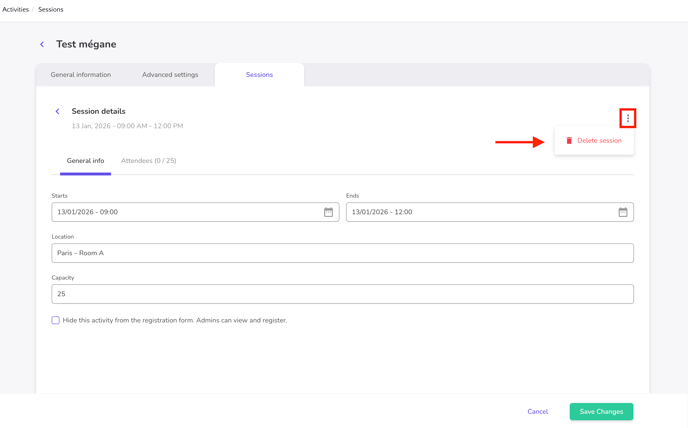Click Sessions in the breadcrumb

pos(51,9)
